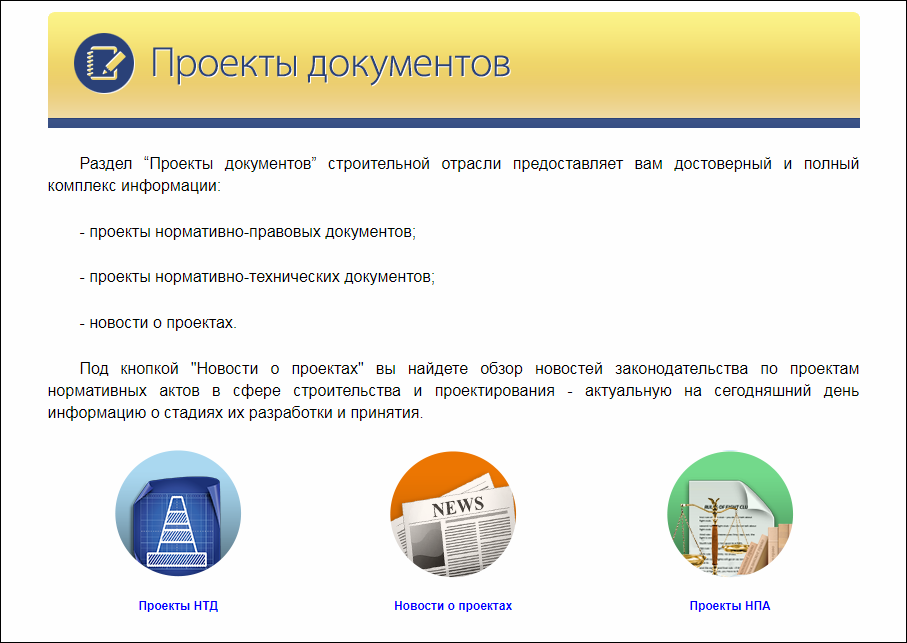Image resolution: width=907 pixels, height=643 pixels.
Task: Click the dark blue stripe under header
Action: coord(453,123)
